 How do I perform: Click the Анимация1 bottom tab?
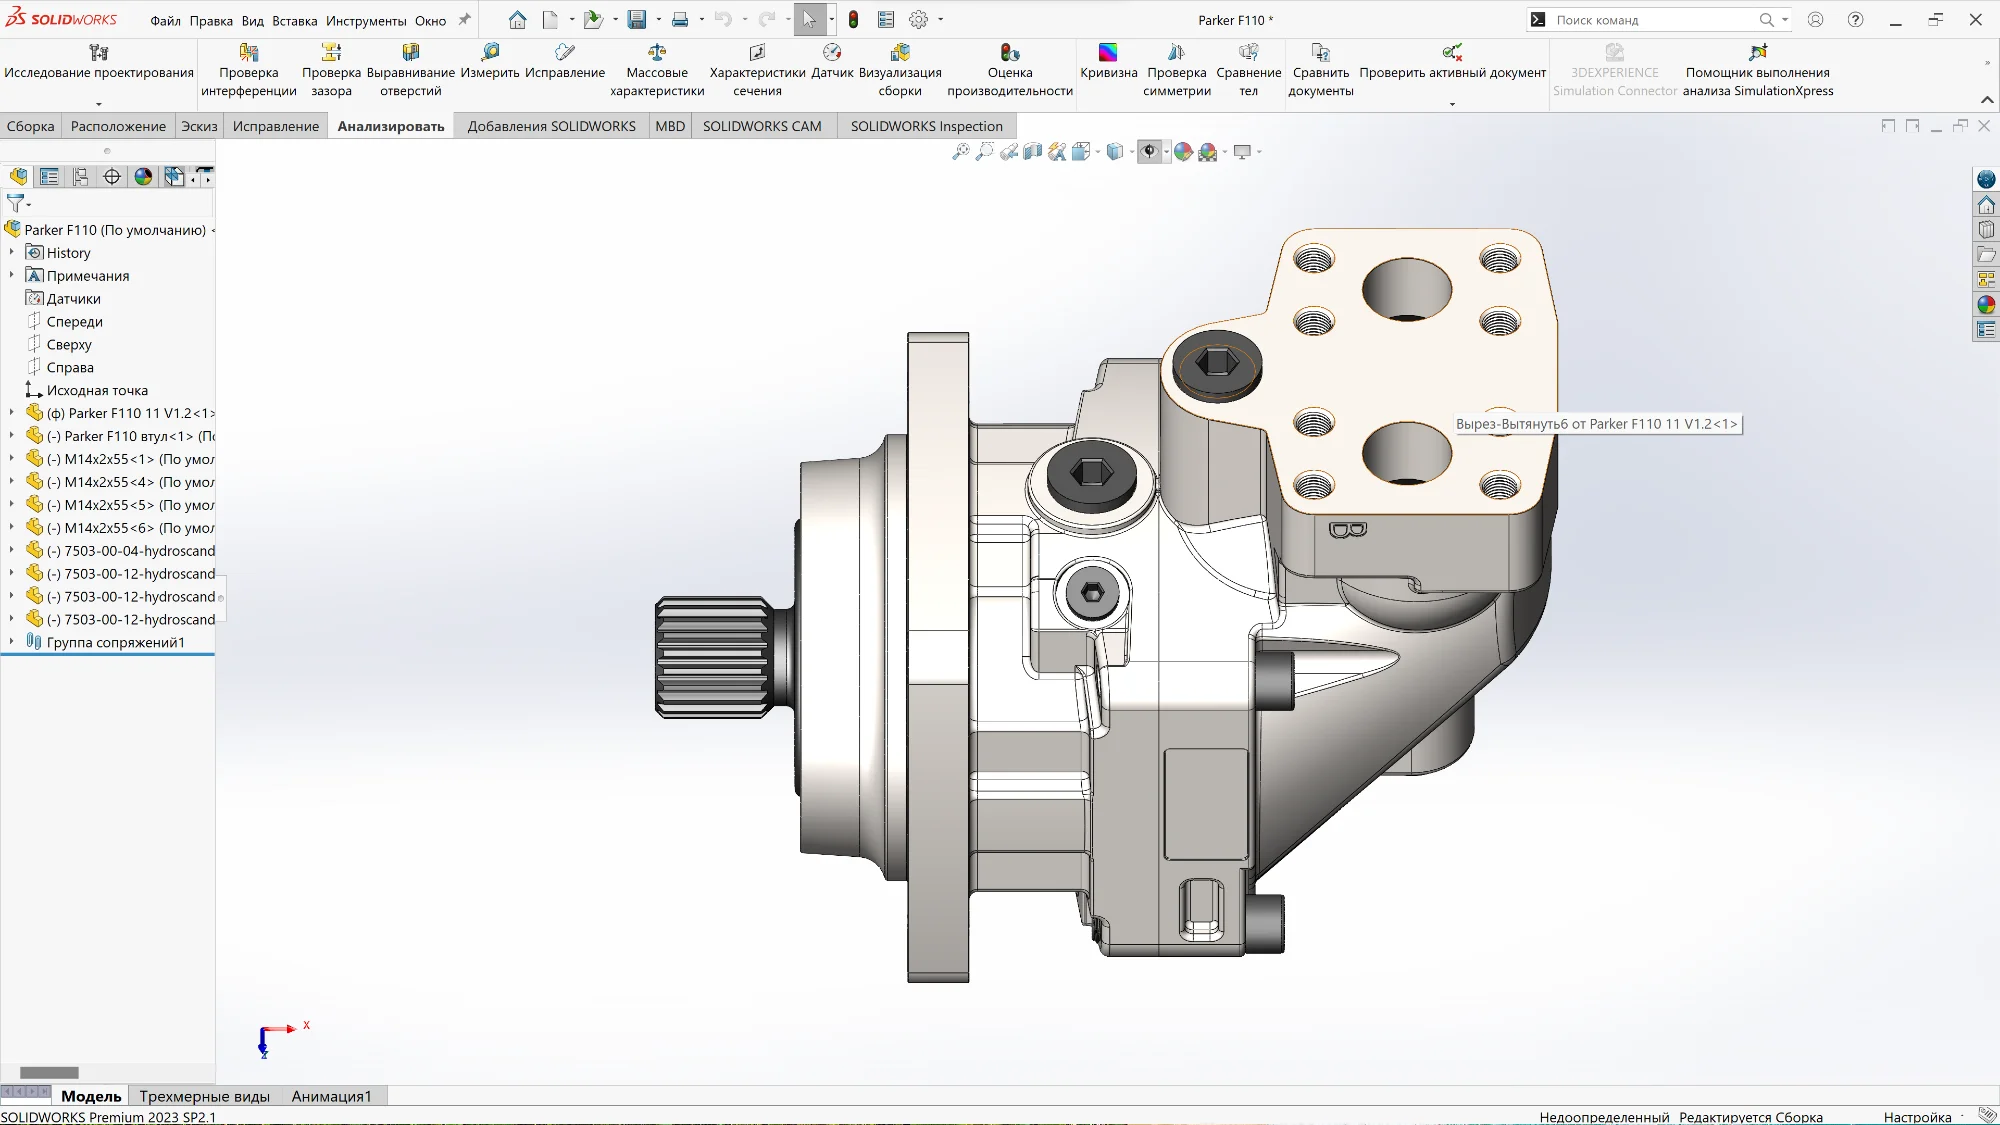point(331,1096)
